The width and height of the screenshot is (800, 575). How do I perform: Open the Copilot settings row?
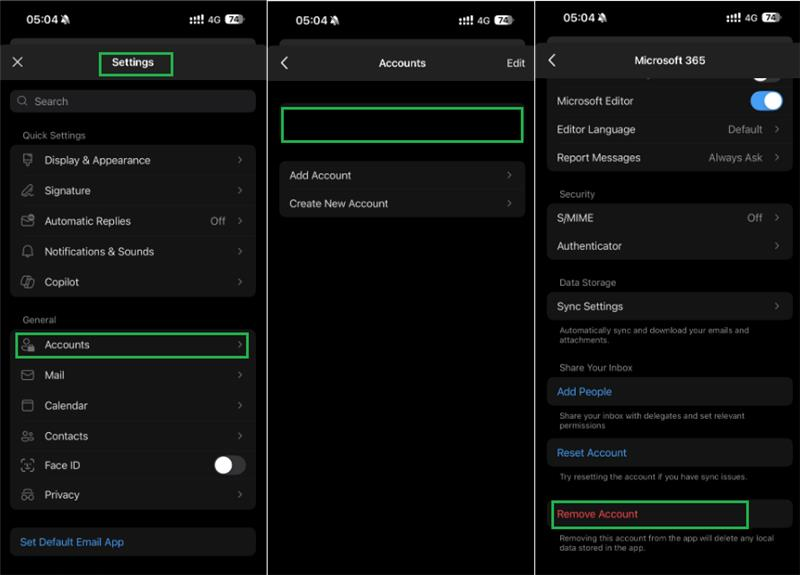coord(133,282)
